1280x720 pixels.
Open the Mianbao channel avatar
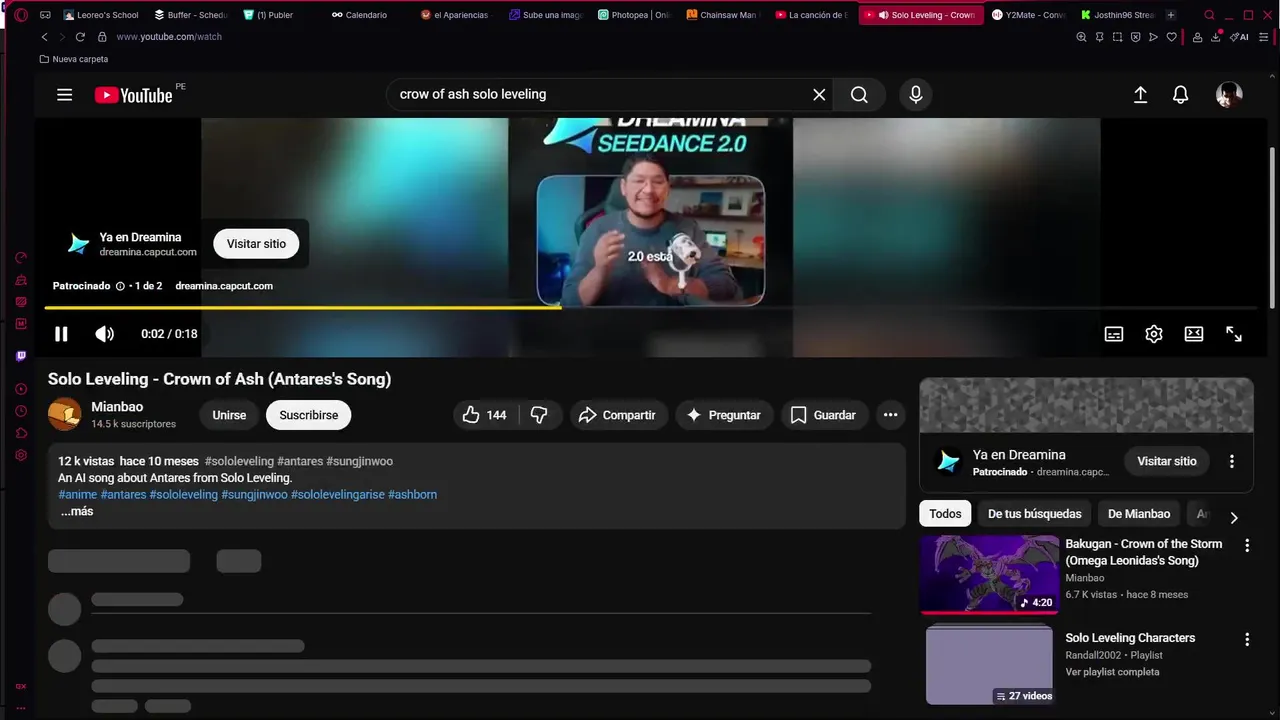(65, 414)
